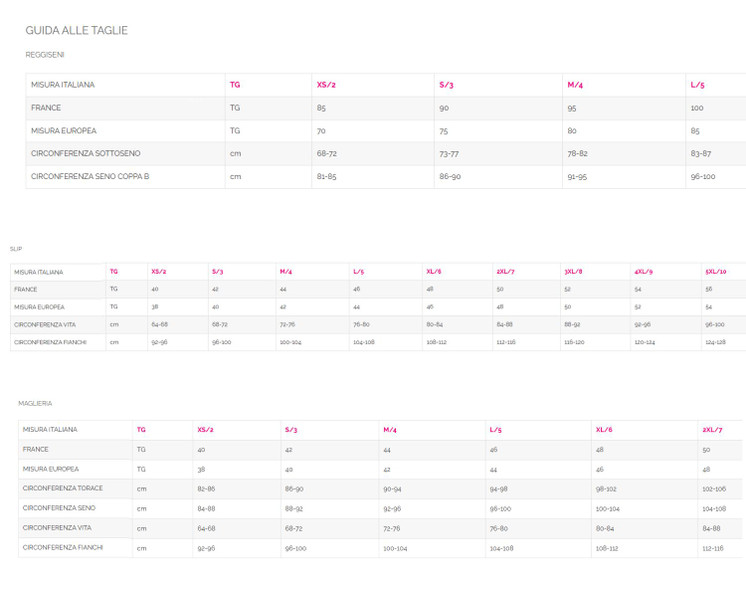Select 'CIRCONFERENZA VITA' row label in Slip table

pos(45,324)
